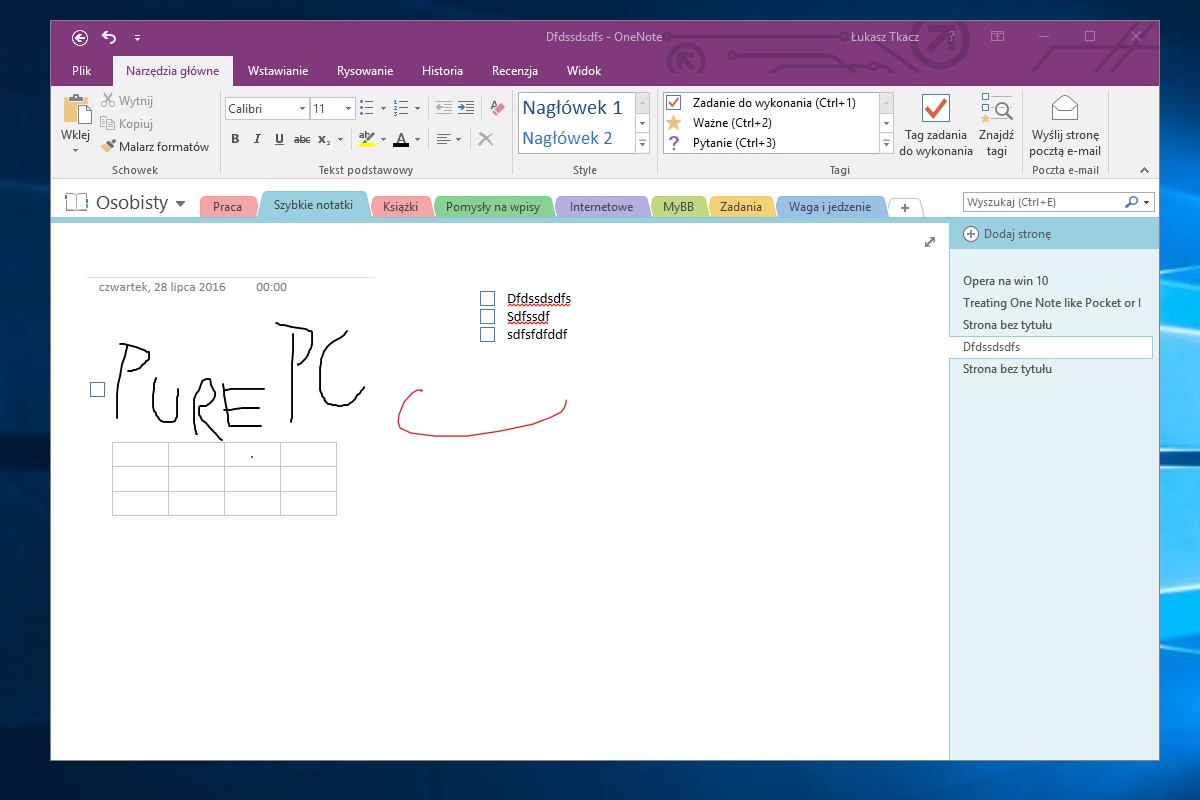1200x800 pixels.
Task: Click the Wyślij stronę pocztą e-mail icon
Action: click(1064, 108)
